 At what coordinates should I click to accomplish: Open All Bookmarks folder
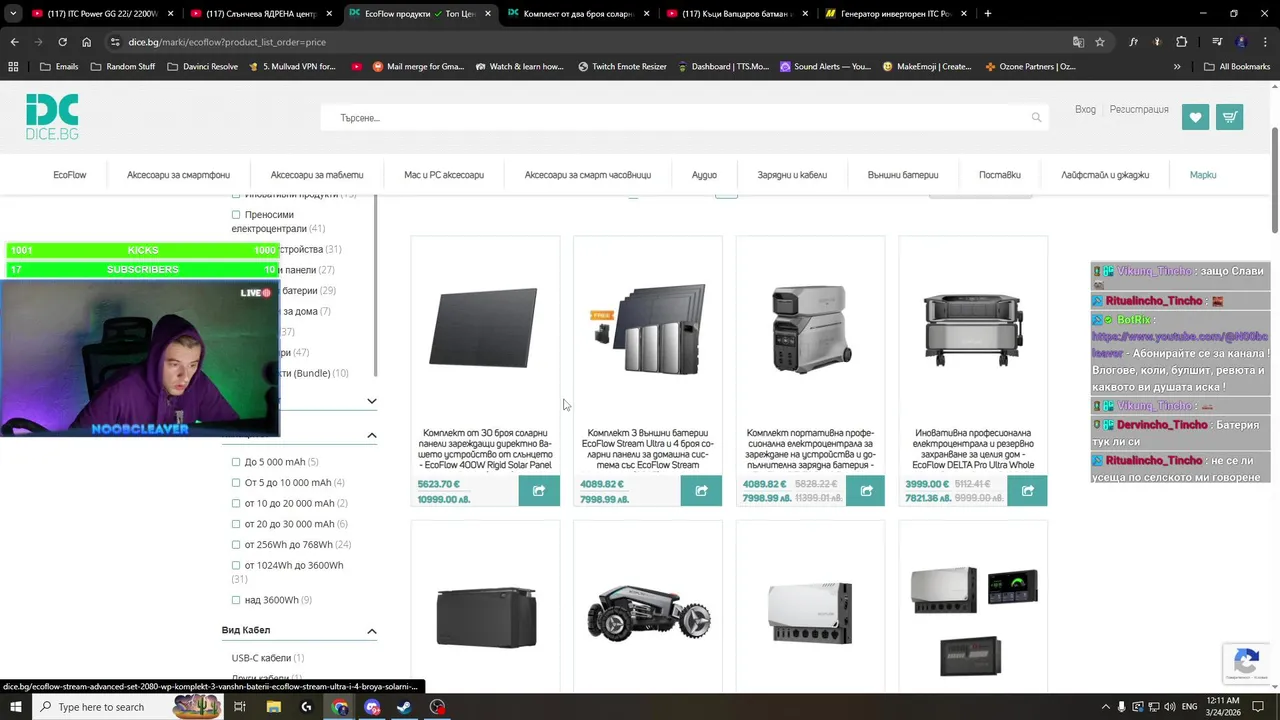pos(1237,66)
